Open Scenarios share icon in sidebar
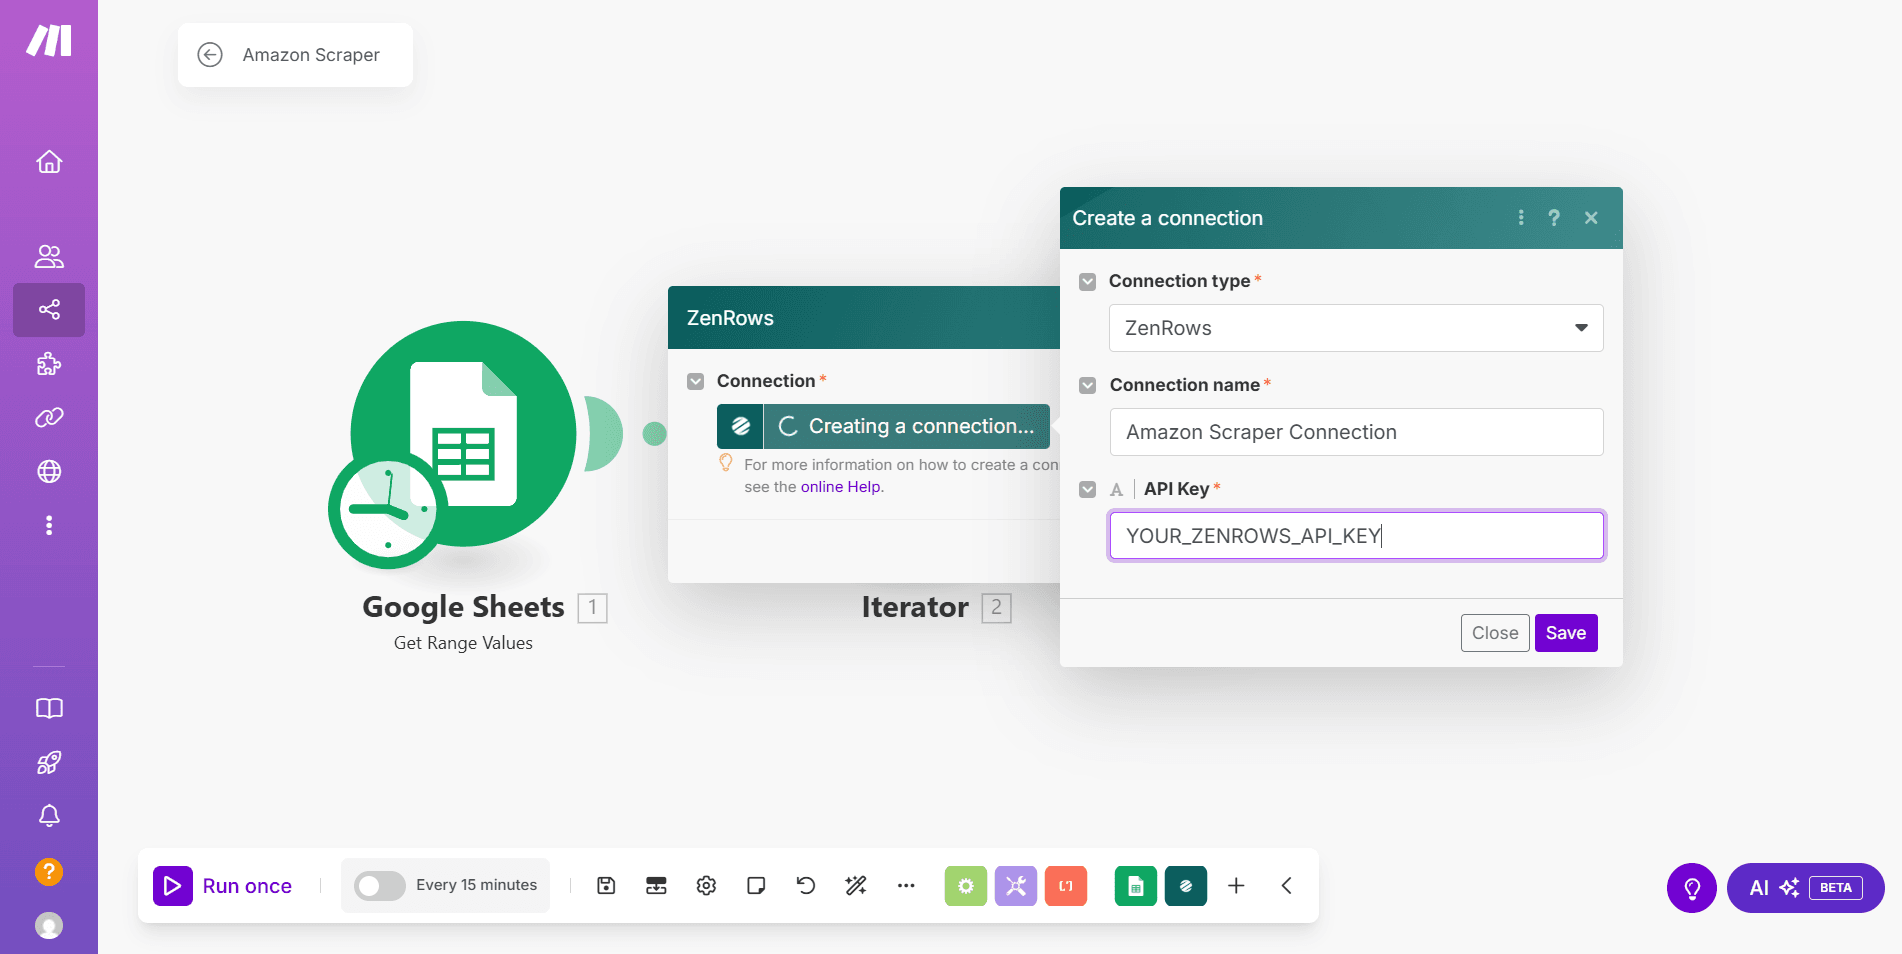The height and width of the screenshot is (954, 1902). pos(49,310)
